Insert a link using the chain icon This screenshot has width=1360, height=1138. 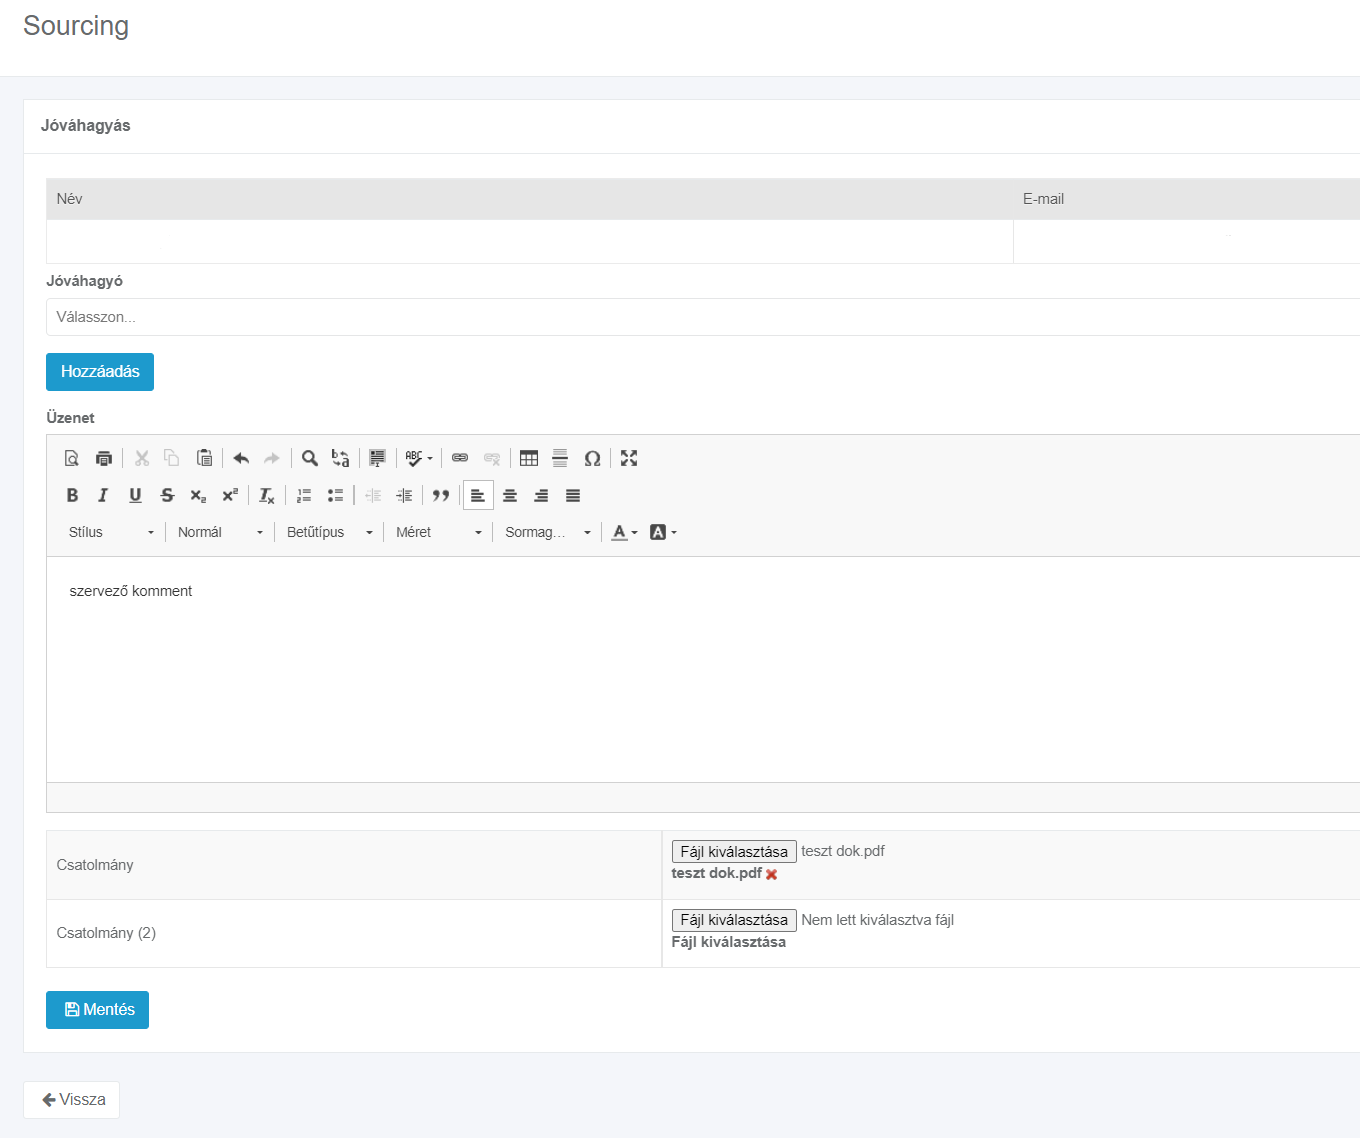pyautogui.click(x=460, y=458)
